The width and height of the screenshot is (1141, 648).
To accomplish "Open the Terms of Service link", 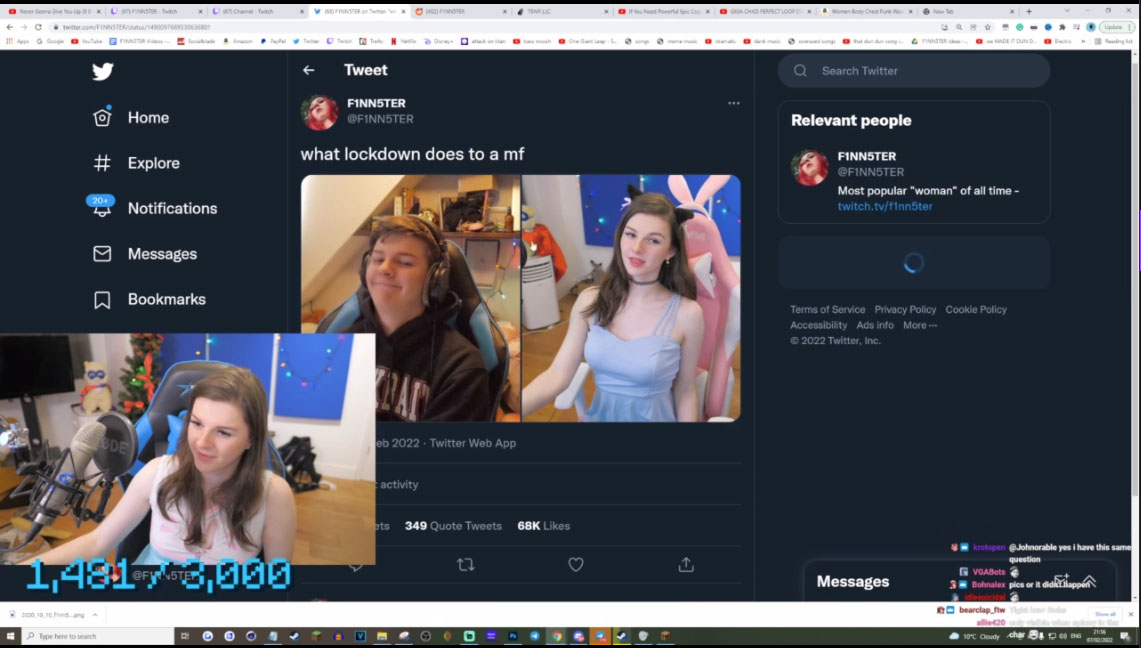I will (x=827, y=310).
